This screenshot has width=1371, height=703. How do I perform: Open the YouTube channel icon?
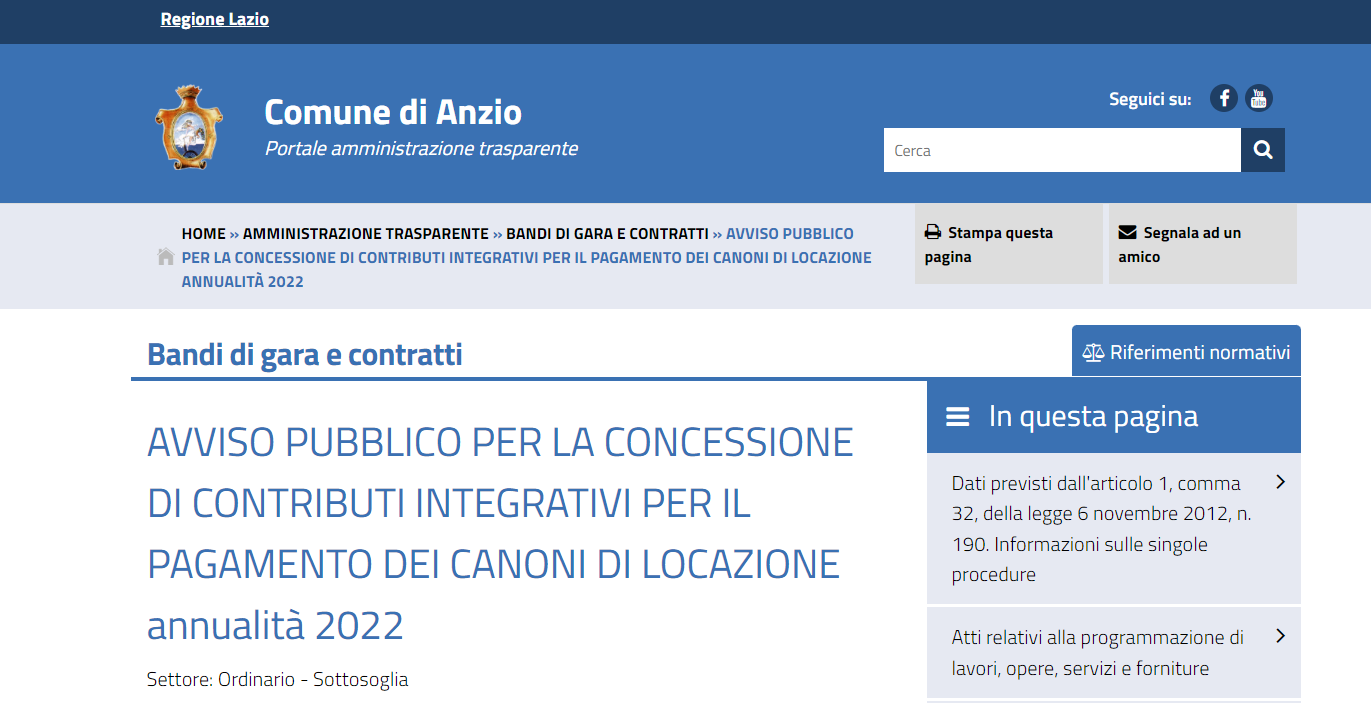[1259, 98]
